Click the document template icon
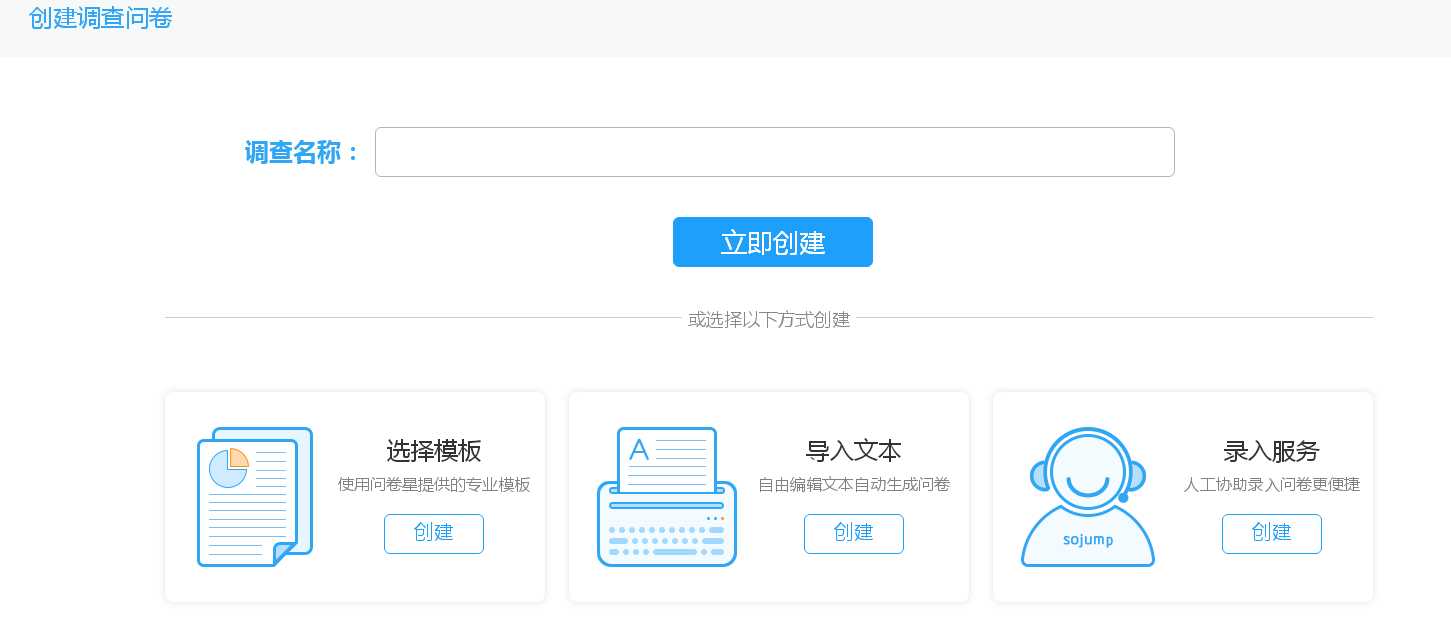This screenshot has width=1451, height=644. 255,497
